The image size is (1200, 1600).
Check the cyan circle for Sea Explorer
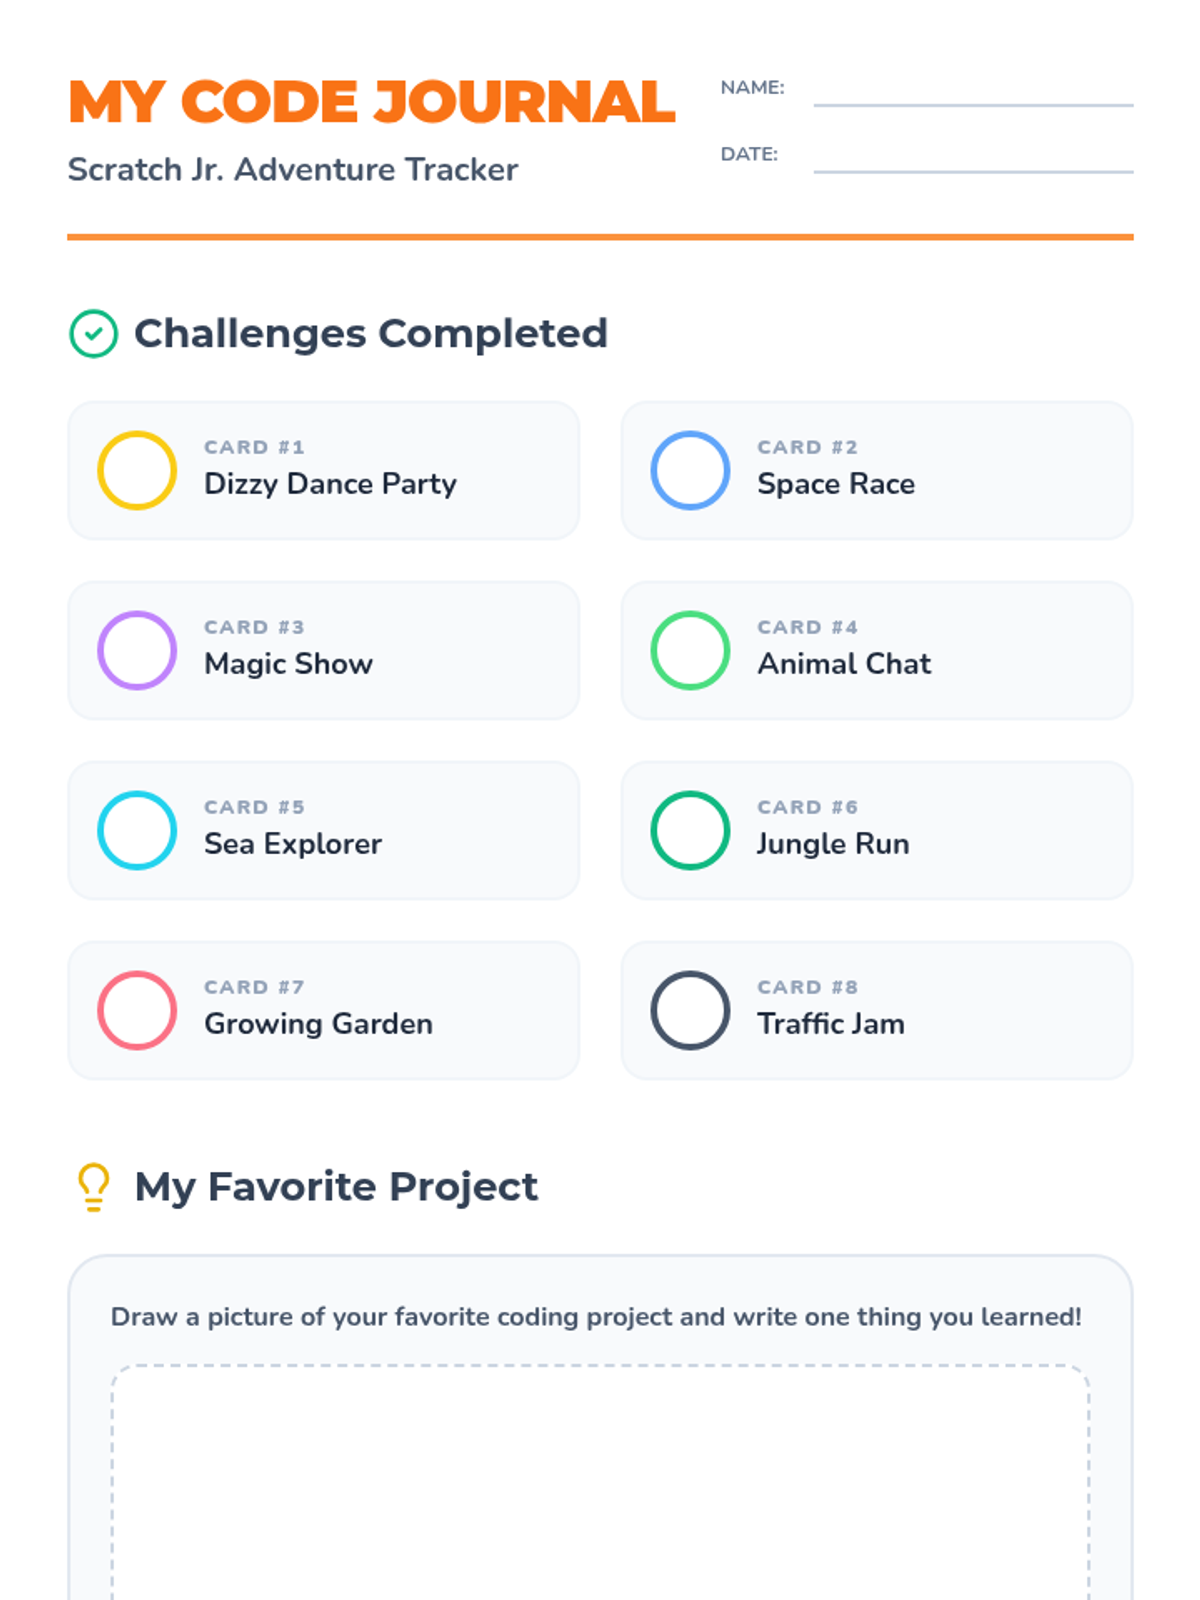coord(137,830)
